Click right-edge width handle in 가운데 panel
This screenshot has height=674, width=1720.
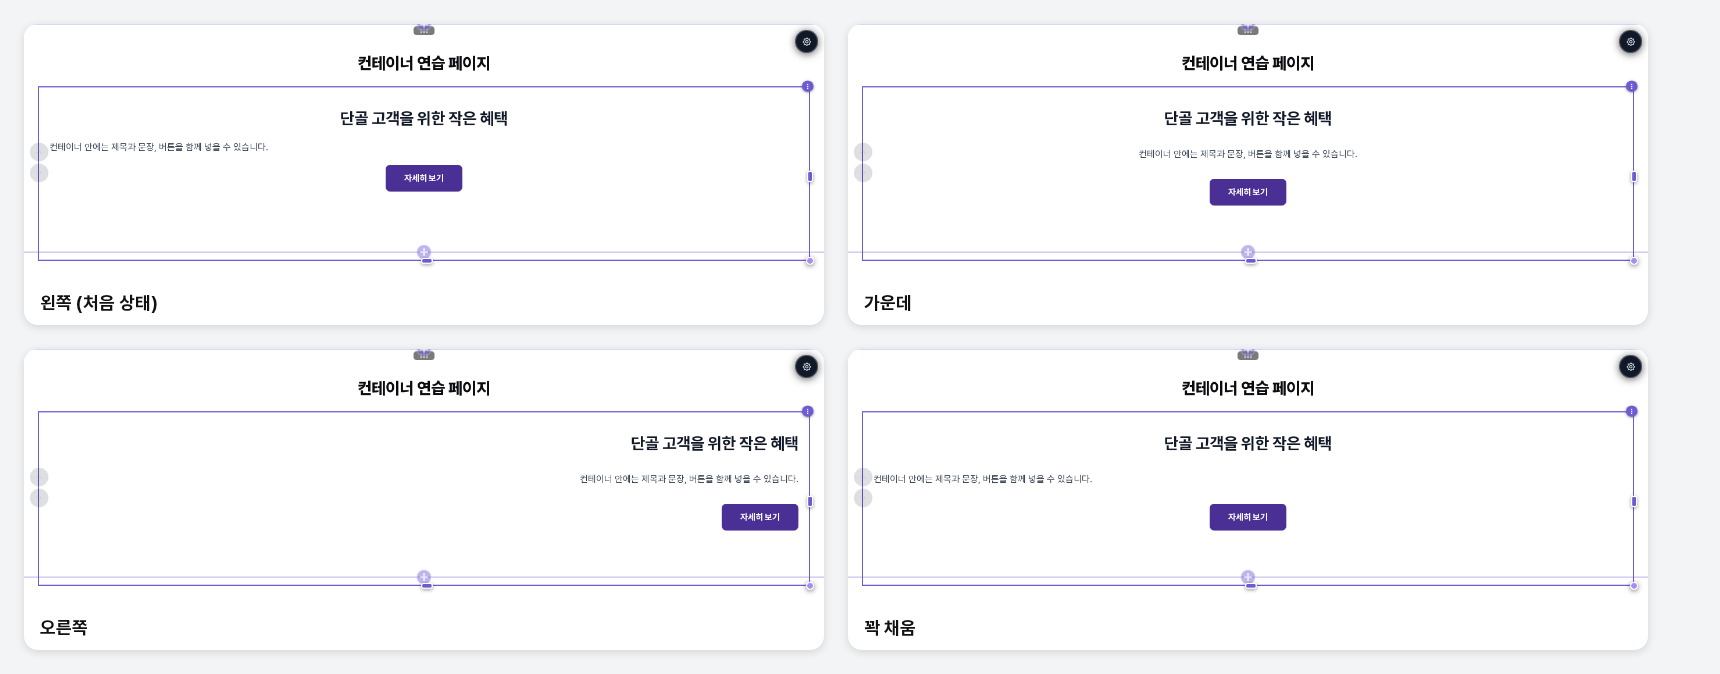pos(1634,177)
